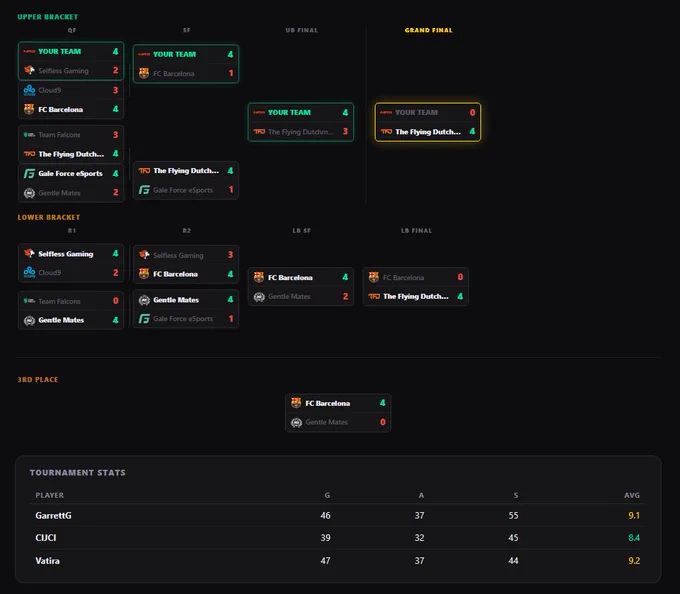The image size is (680, 594).
Task: Click FC Barcelona crest in LB Final match
Action: tap(374, 277)
